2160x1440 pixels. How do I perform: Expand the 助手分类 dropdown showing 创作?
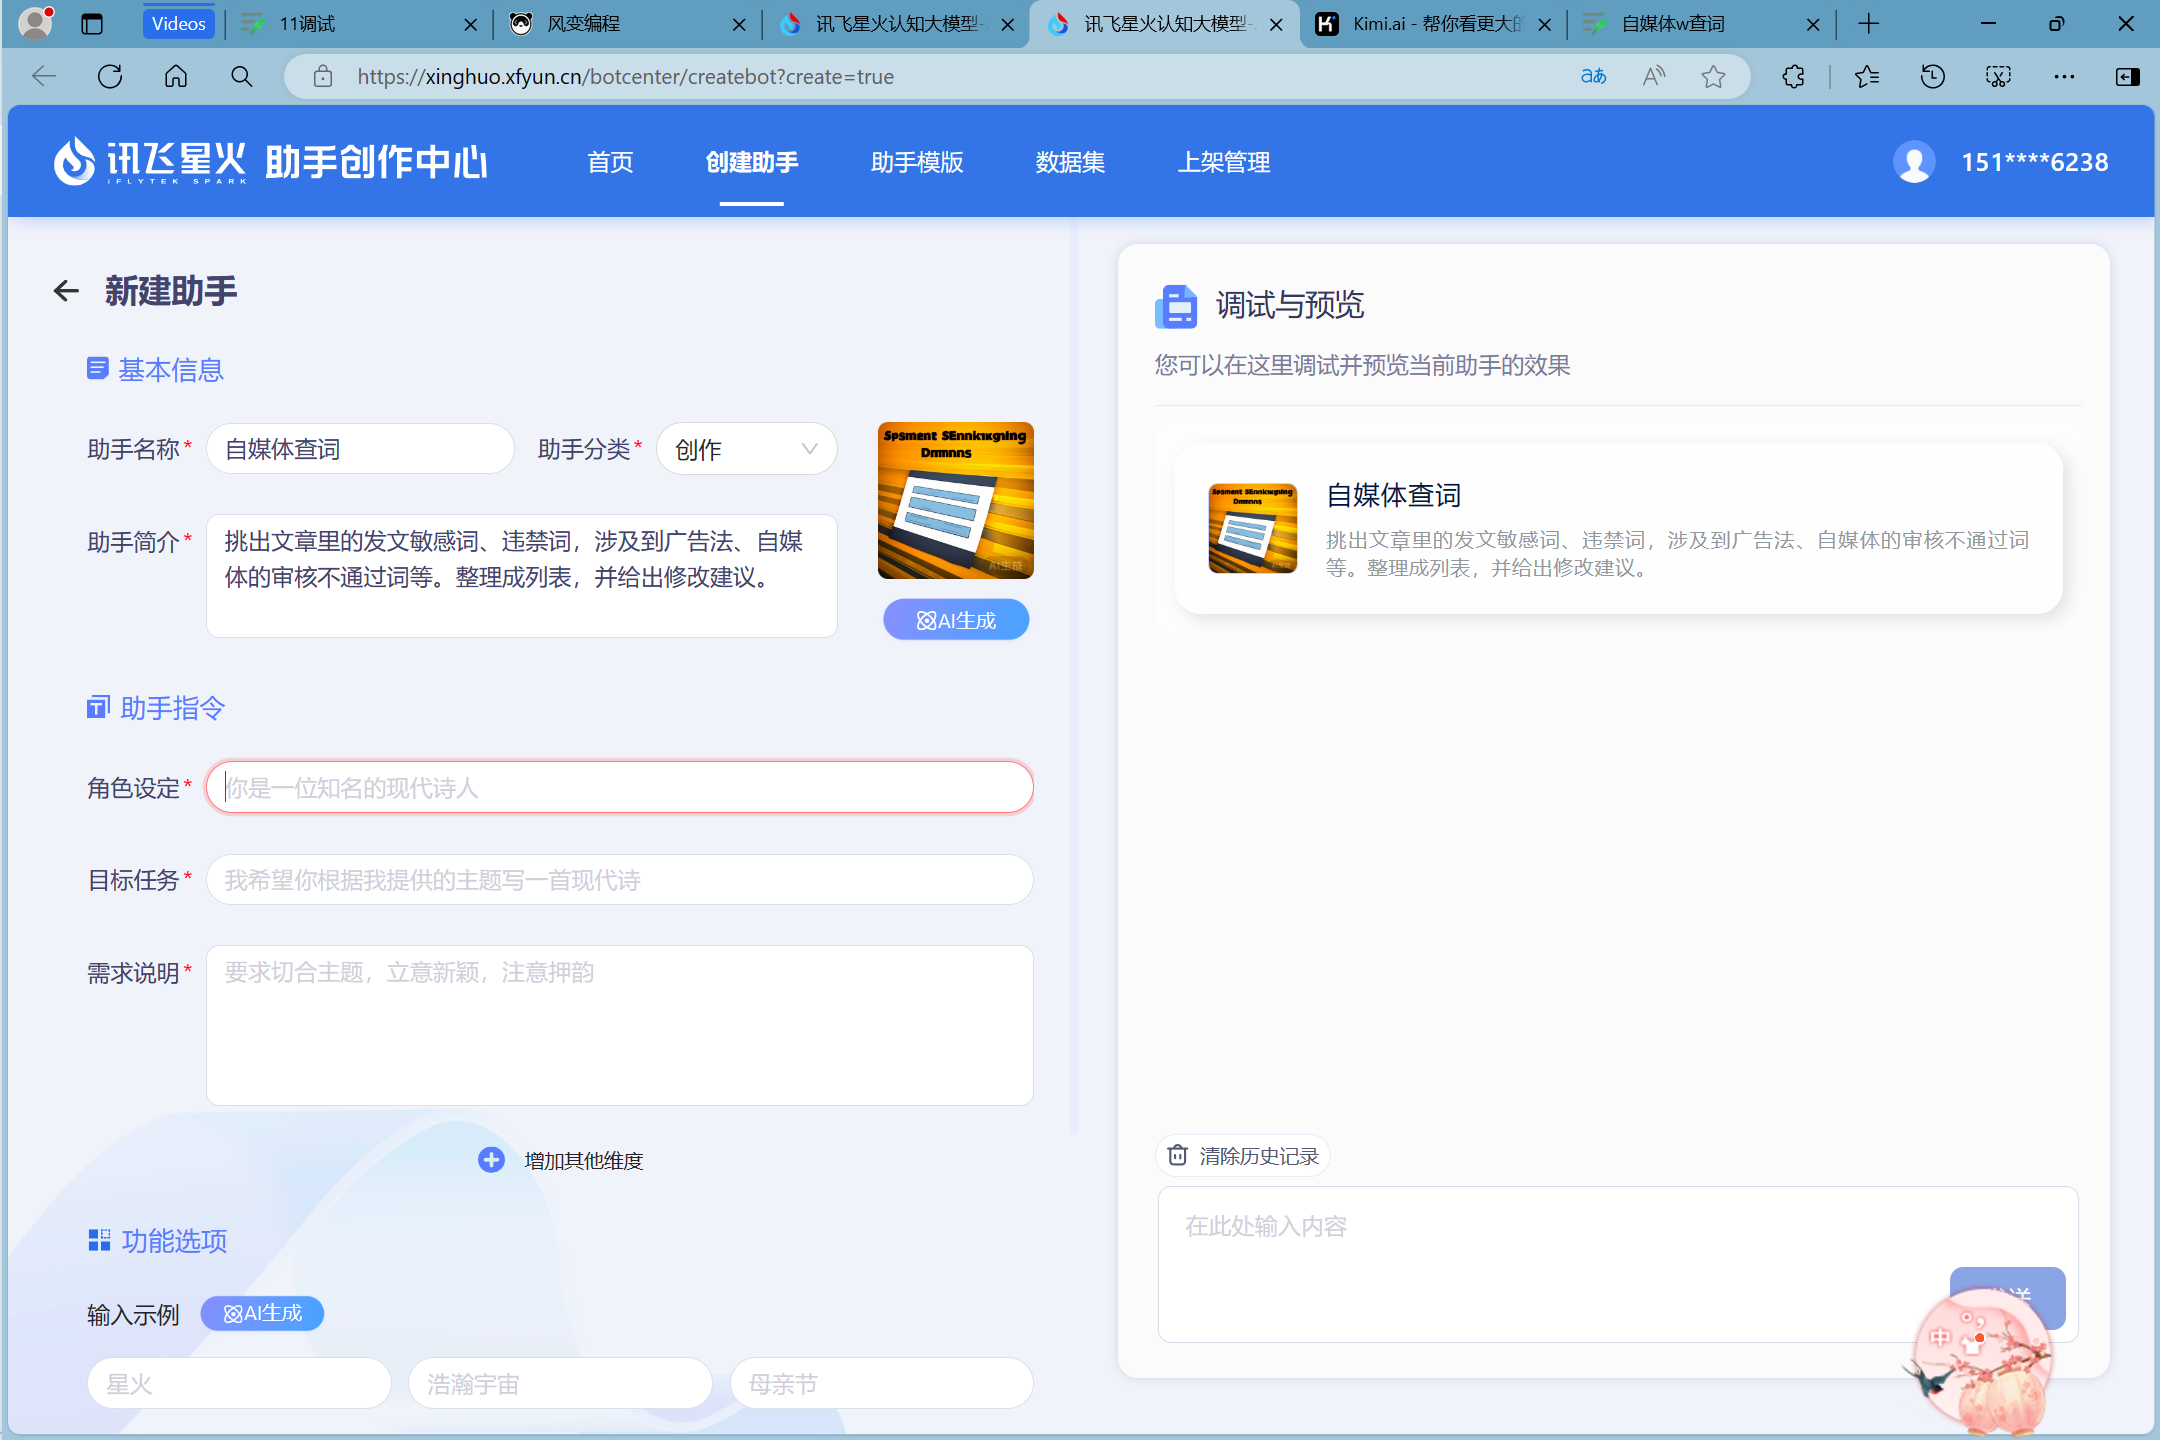[746, 449]
